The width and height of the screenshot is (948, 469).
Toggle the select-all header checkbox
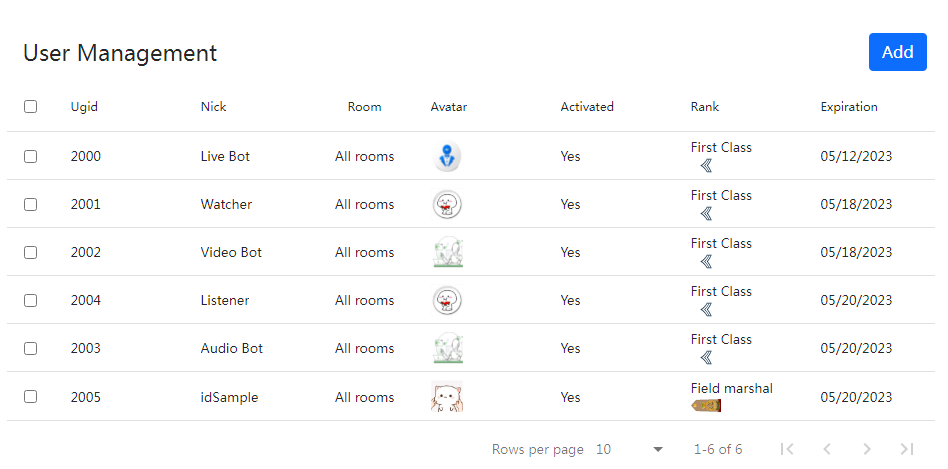(30, 106)
